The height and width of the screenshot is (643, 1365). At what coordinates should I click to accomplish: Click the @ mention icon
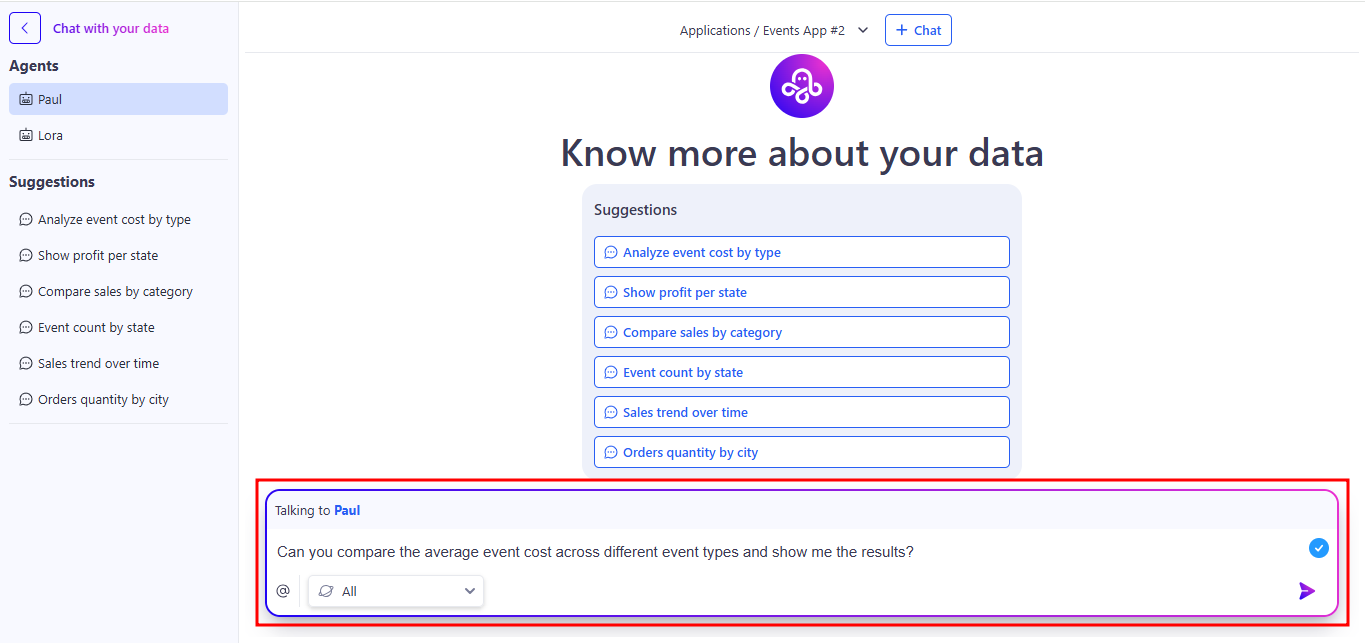point(283,591)
